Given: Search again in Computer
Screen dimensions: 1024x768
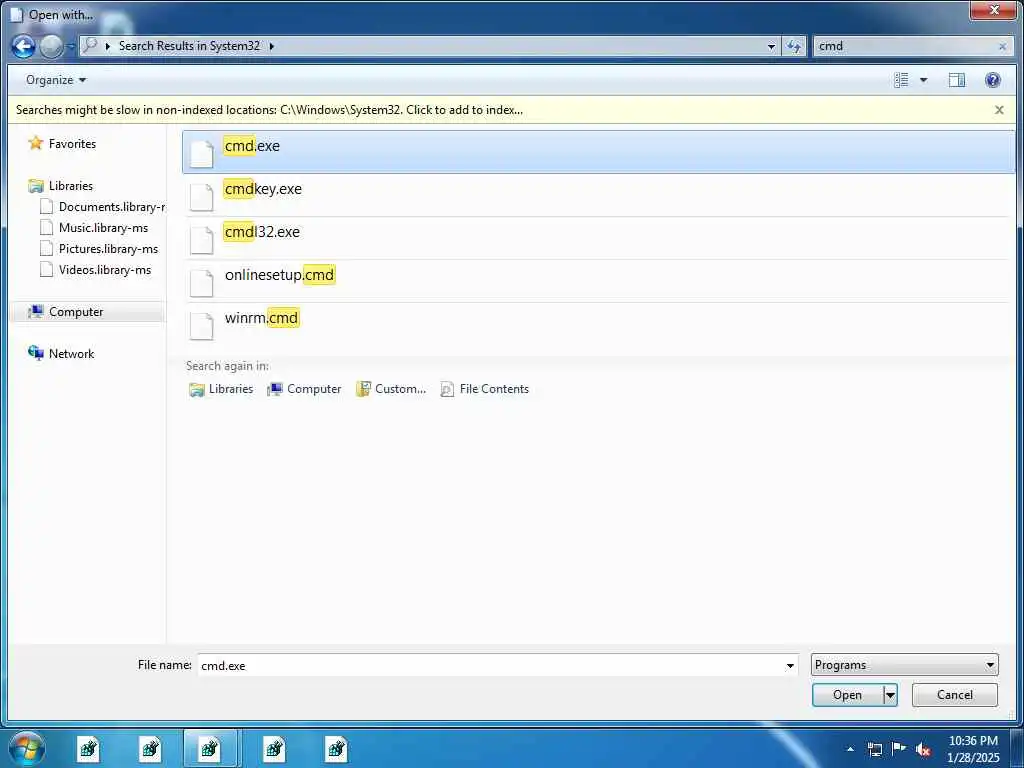Looking at the screenshot, I should [x=304, y=389].
